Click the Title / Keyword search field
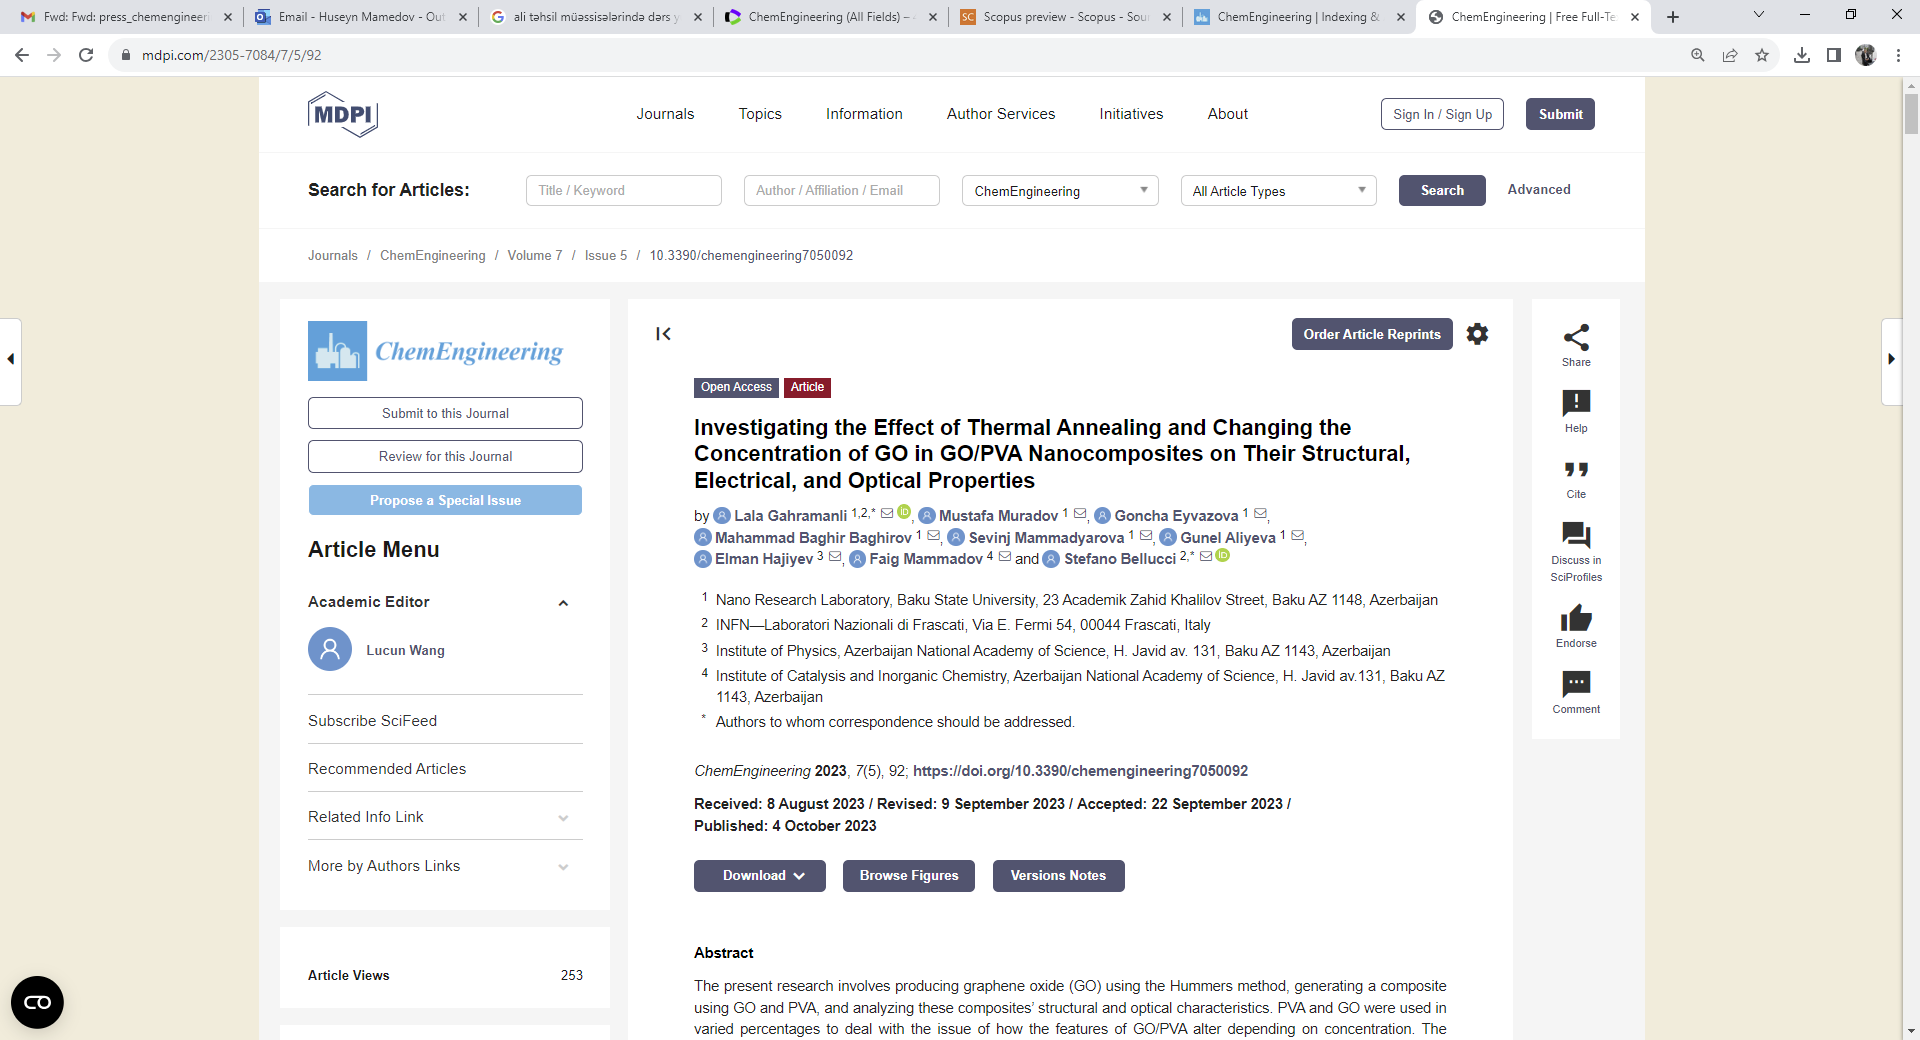The height and width of the screenshot is (1040, 1920). 623,191
